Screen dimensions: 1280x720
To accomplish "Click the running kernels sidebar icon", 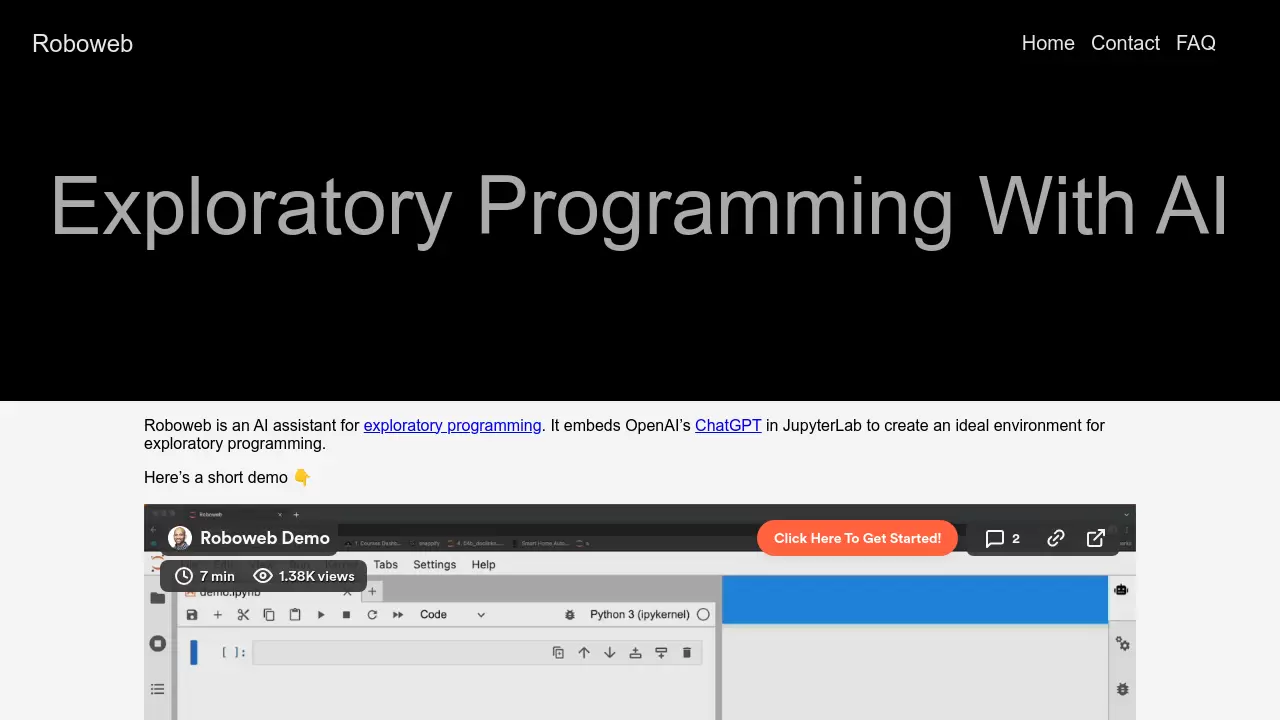I will (x=158, y=644).
